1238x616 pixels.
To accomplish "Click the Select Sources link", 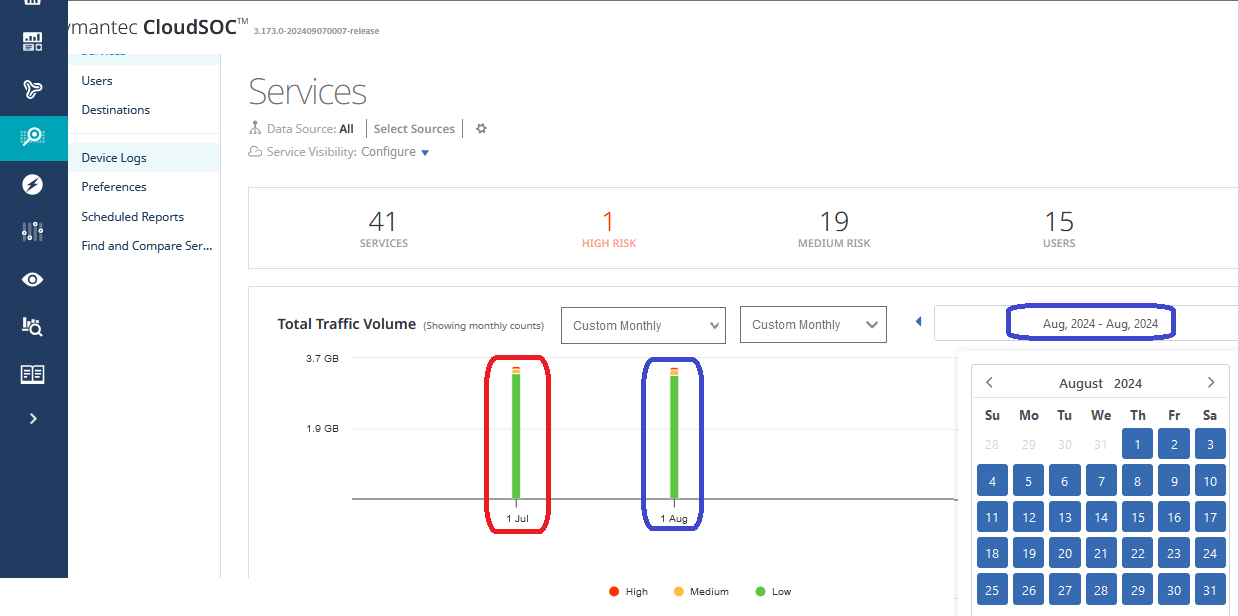I will point(414,129).
